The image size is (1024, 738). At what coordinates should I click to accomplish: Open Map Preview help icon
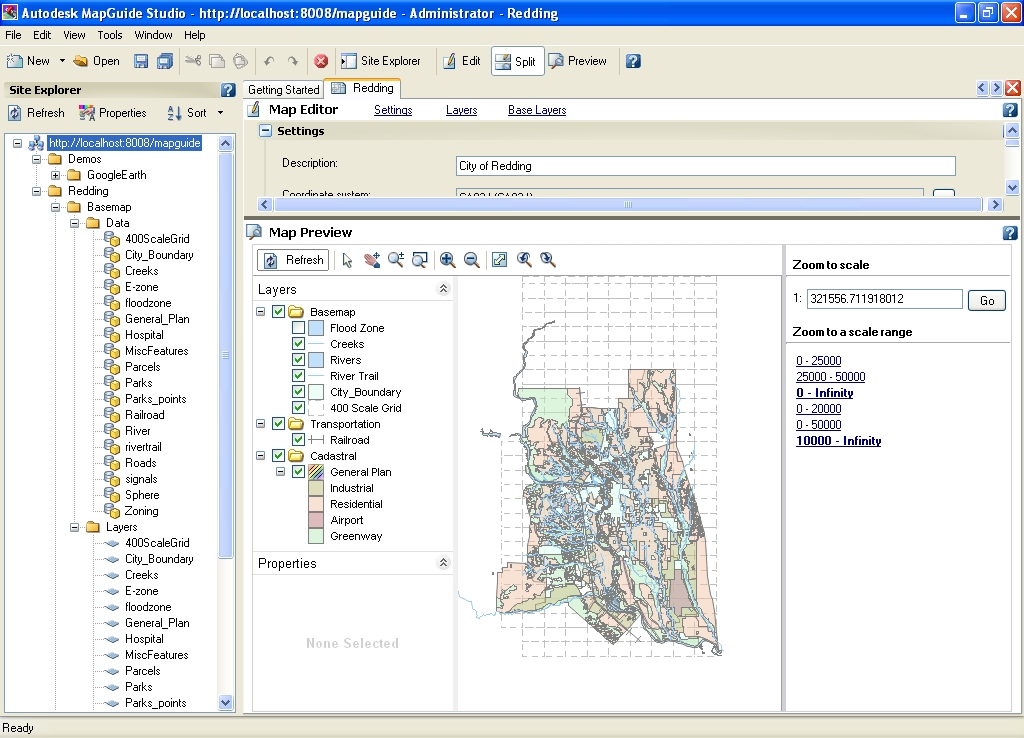click(1010, 233)
